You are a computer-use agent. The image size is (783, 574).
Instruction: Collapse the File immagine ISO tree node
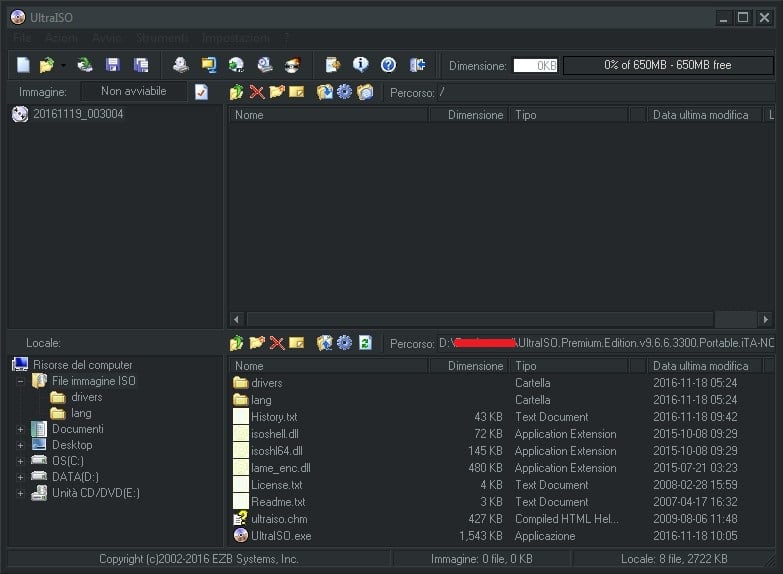(x=20, y=381)
